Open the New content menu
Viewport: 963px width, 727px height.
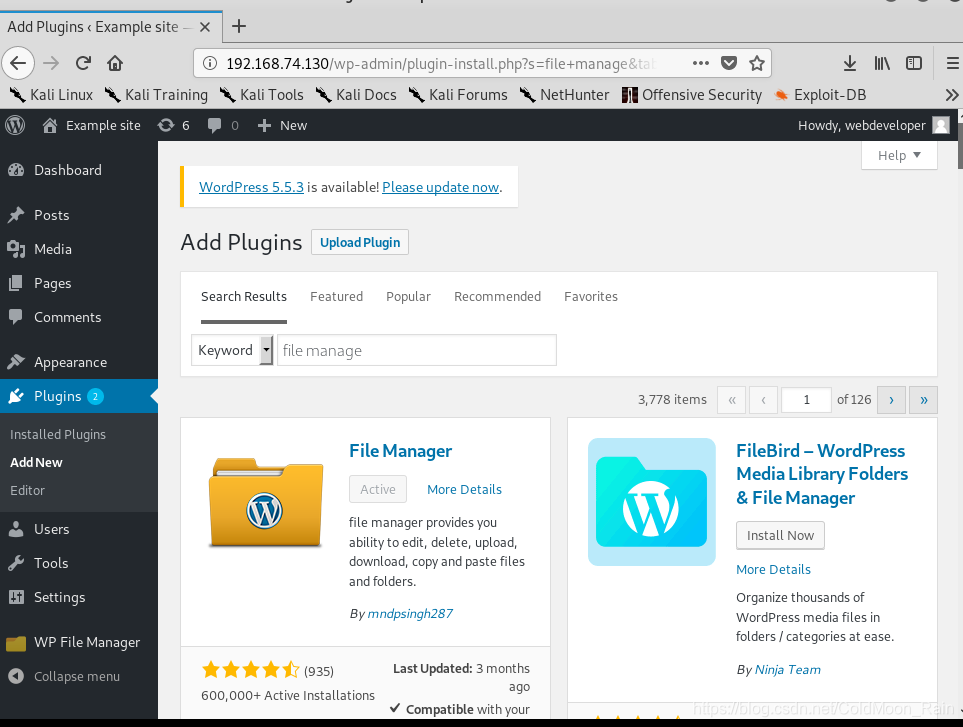click(x=282, y=125)
